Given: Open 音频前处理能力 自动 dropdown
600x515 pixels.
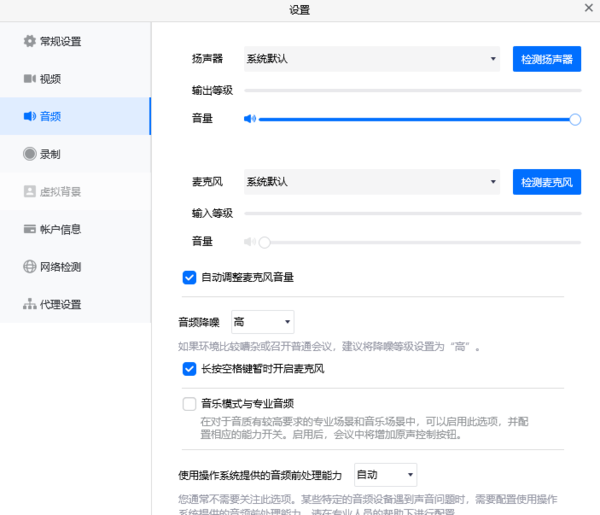Looking at the screenshot, I should click(x=384, y=474).
